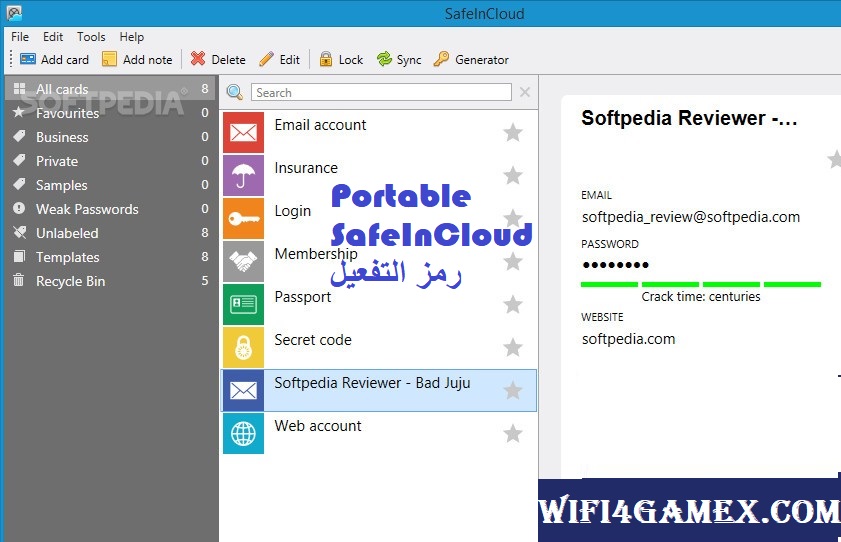The image size is (841, 542).
Task: Favourite the Email account card star
Action: point(513,132)
